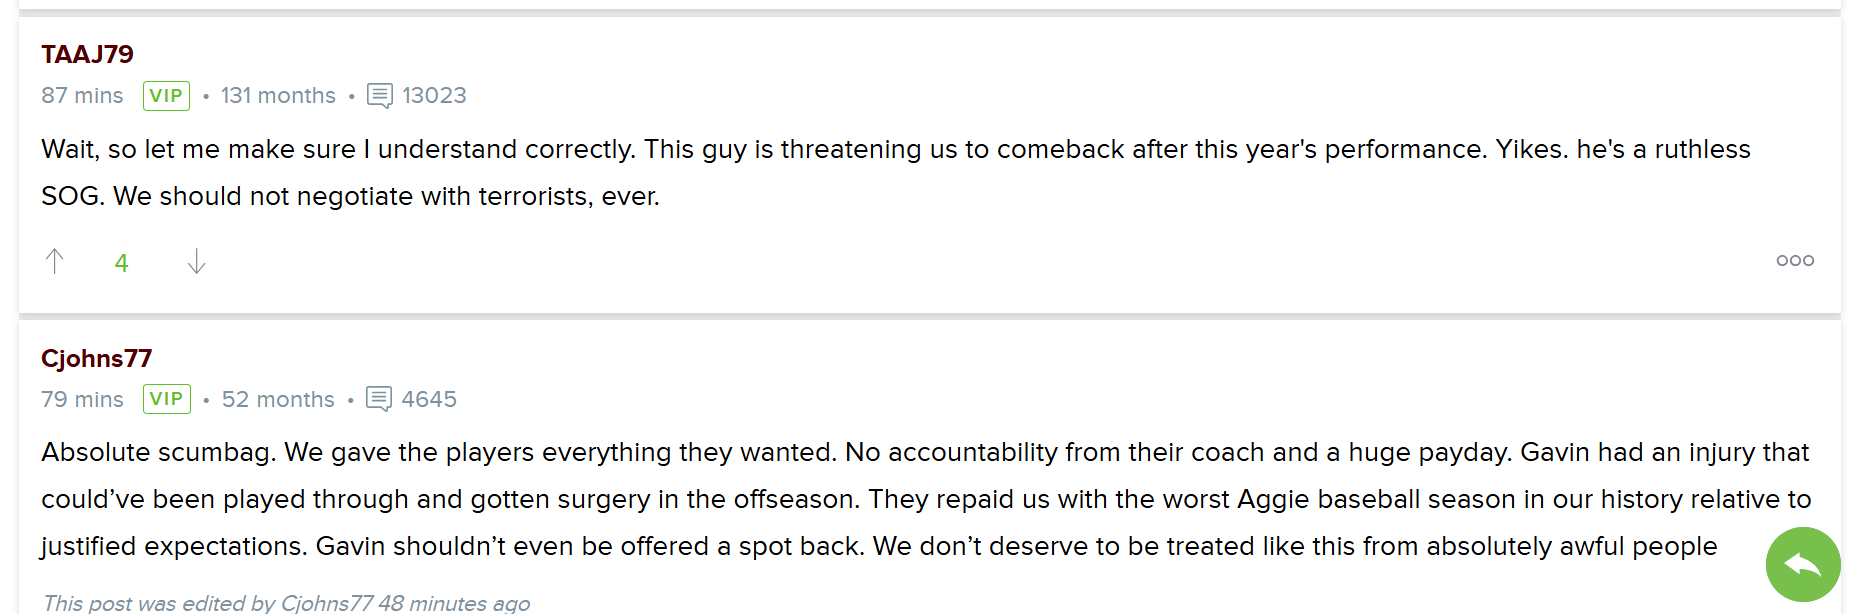The image size is (1863, 614).
Task: Open Cjohns77's user profile
Action: point(96,358)
